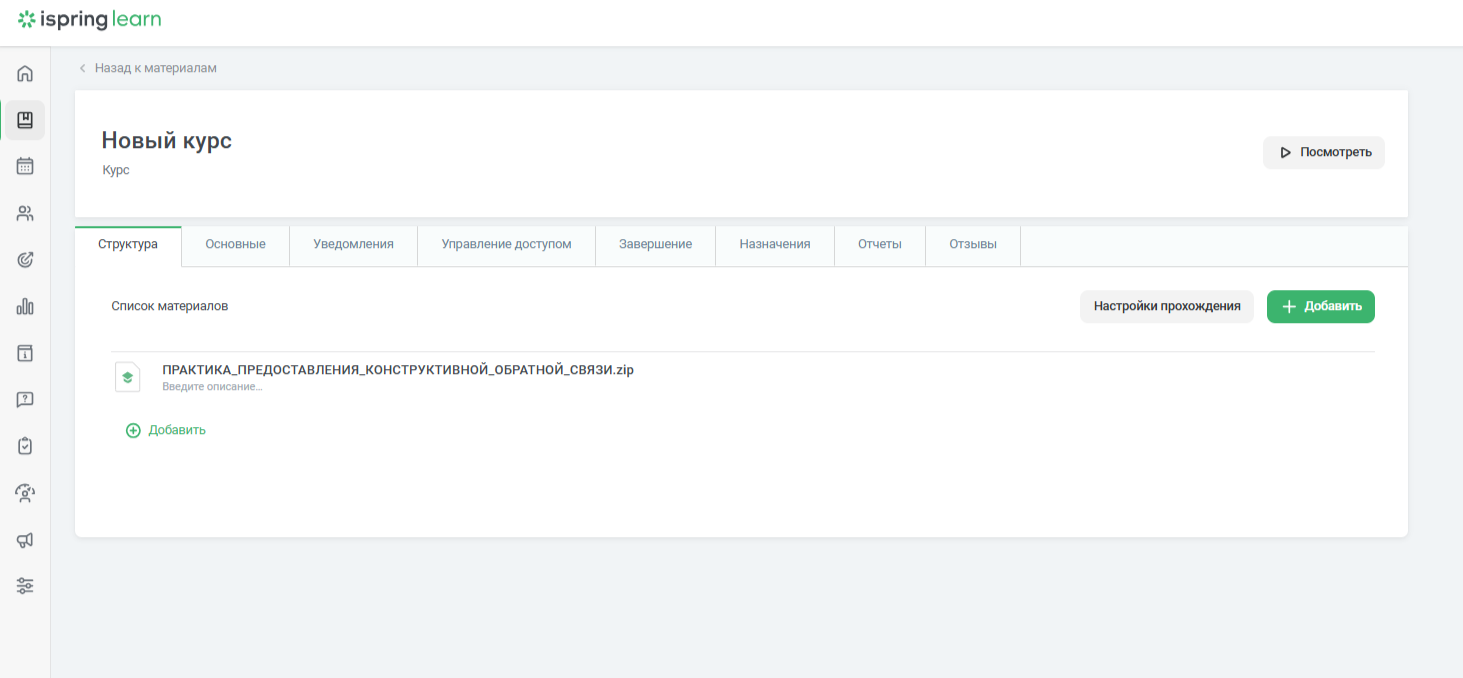Click the question mark chat icon
1463x678 pixels.
(x=25, y=399)
